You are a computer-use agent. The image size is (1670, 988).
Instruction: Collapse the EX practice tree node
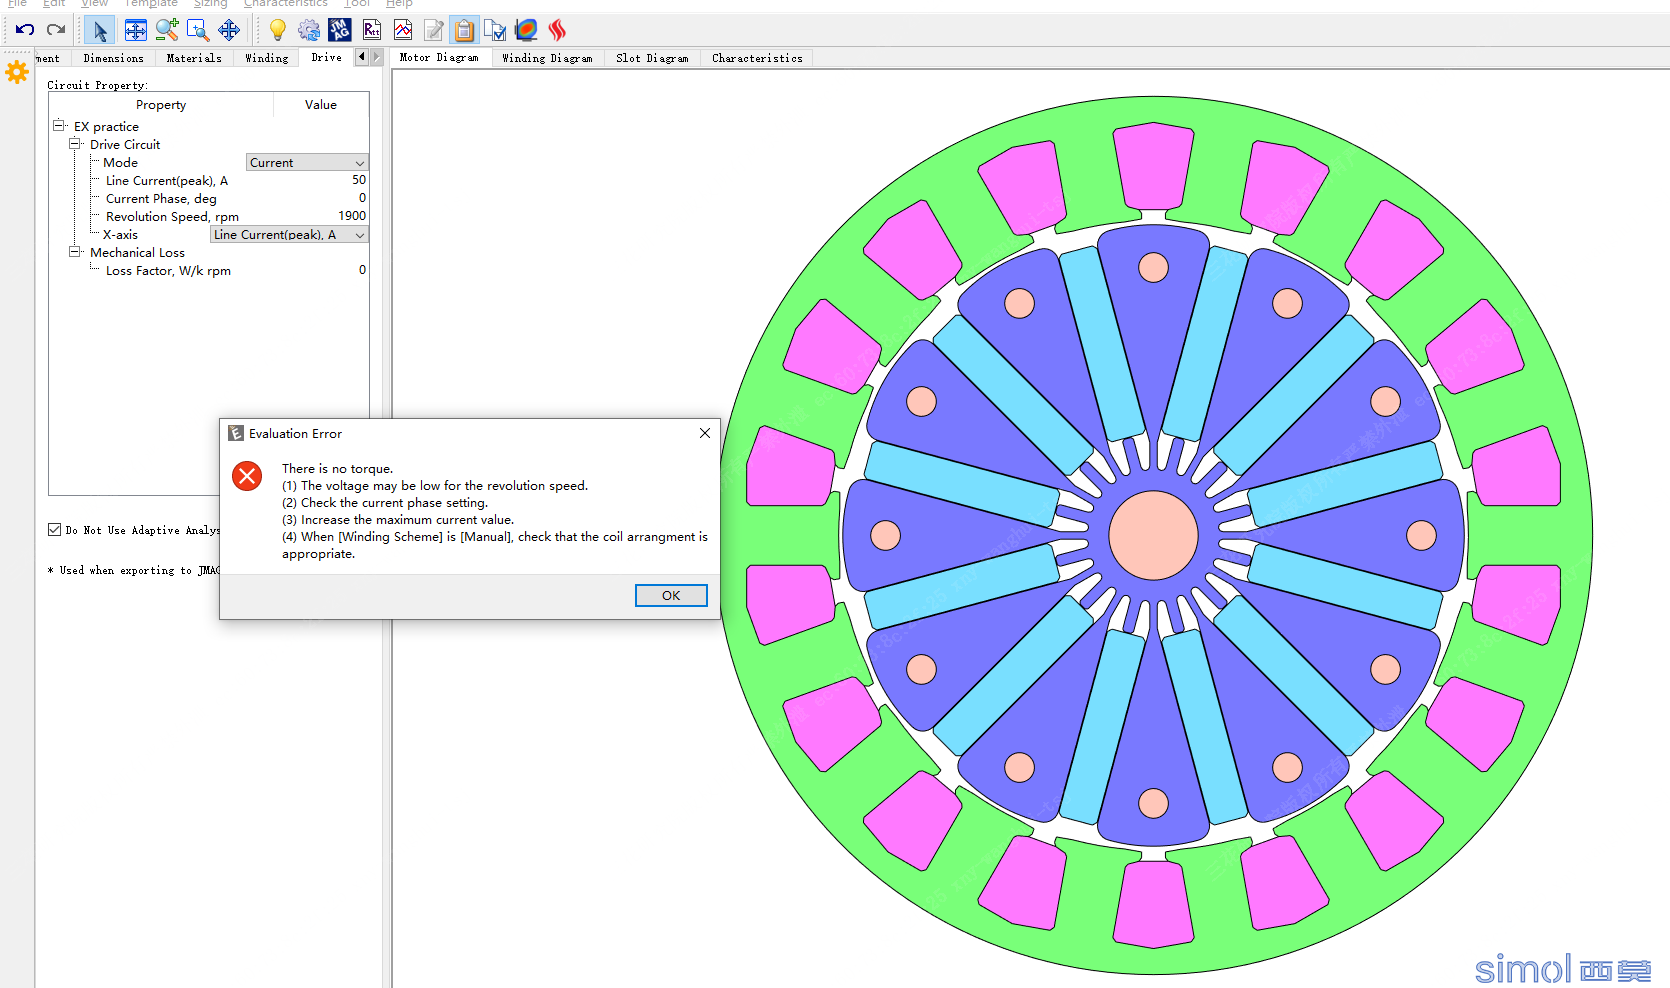59,126
